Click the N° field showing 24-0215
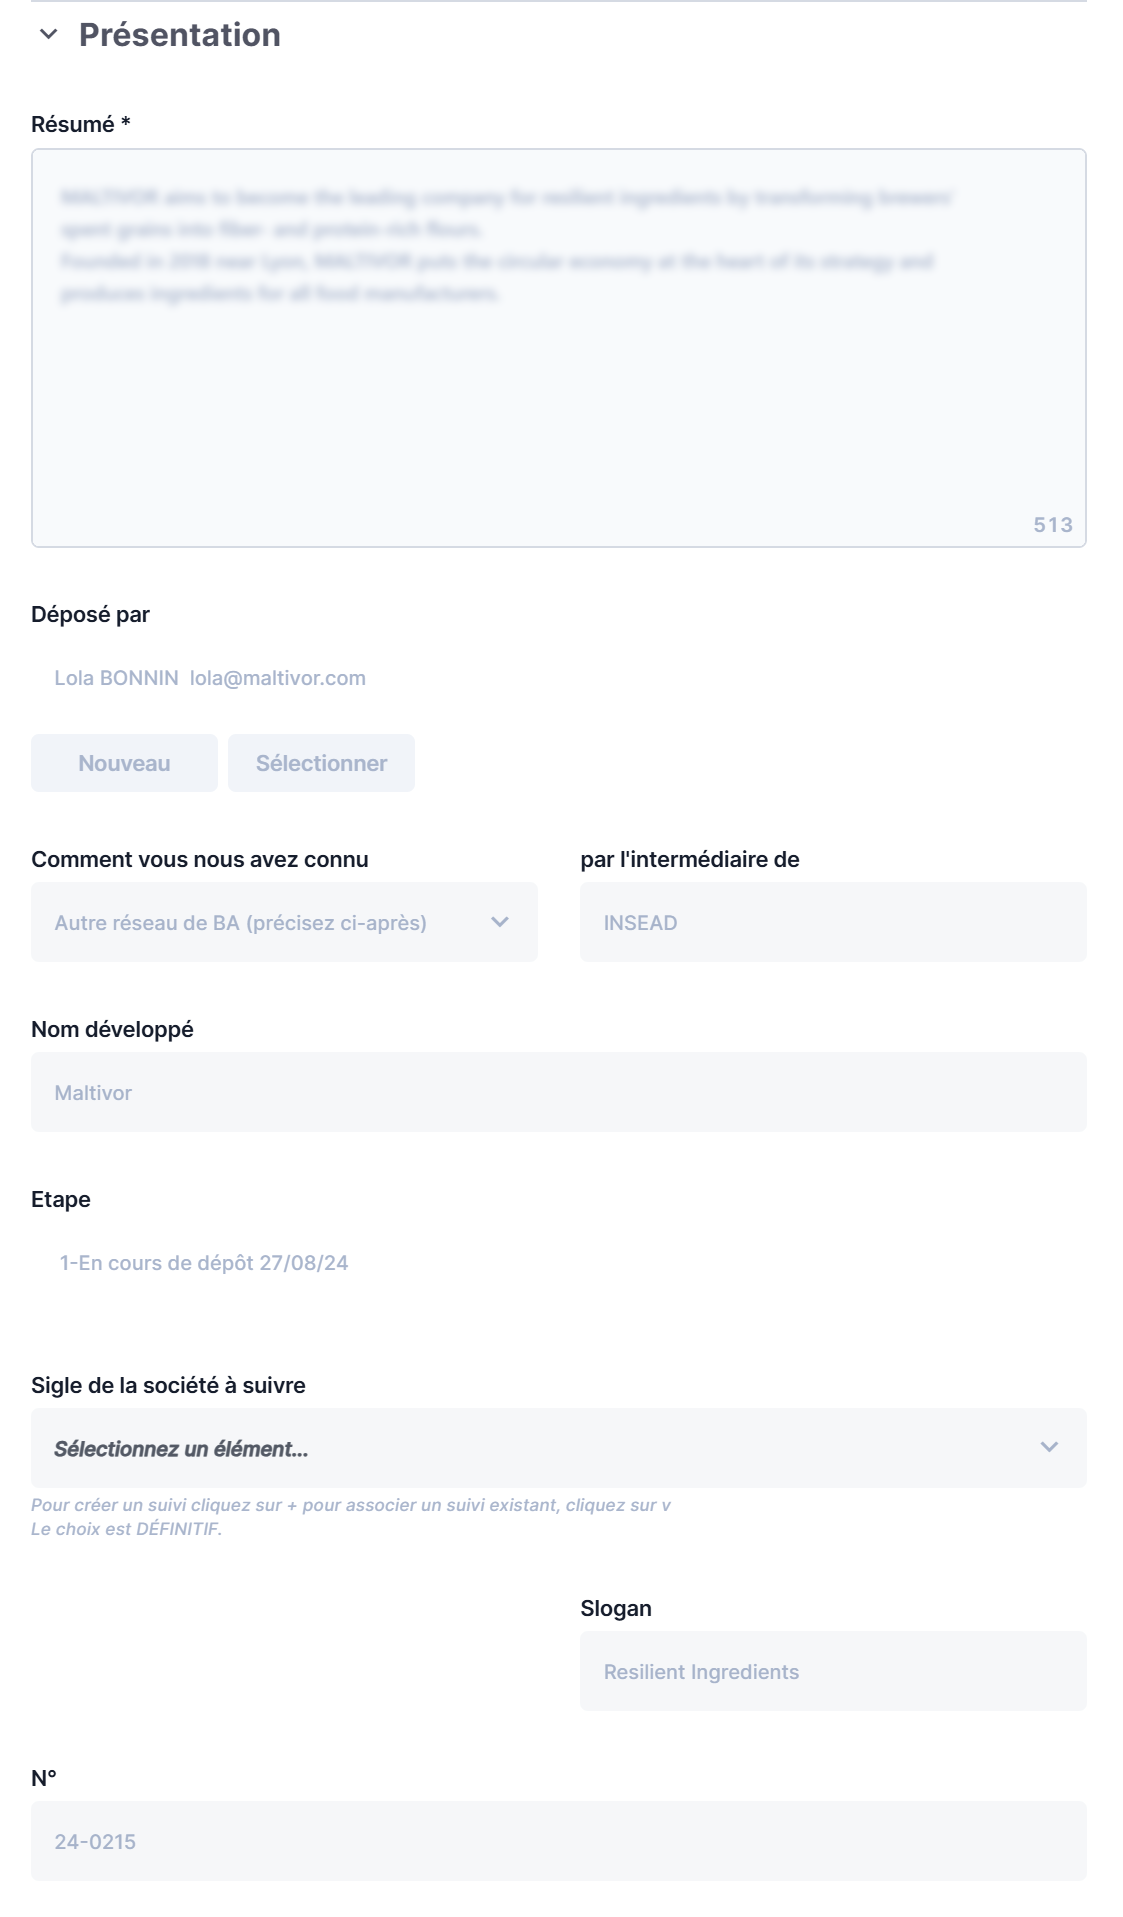Image resolution: width=1123 pixels, height=1917 pixels. coord(558,1841)
